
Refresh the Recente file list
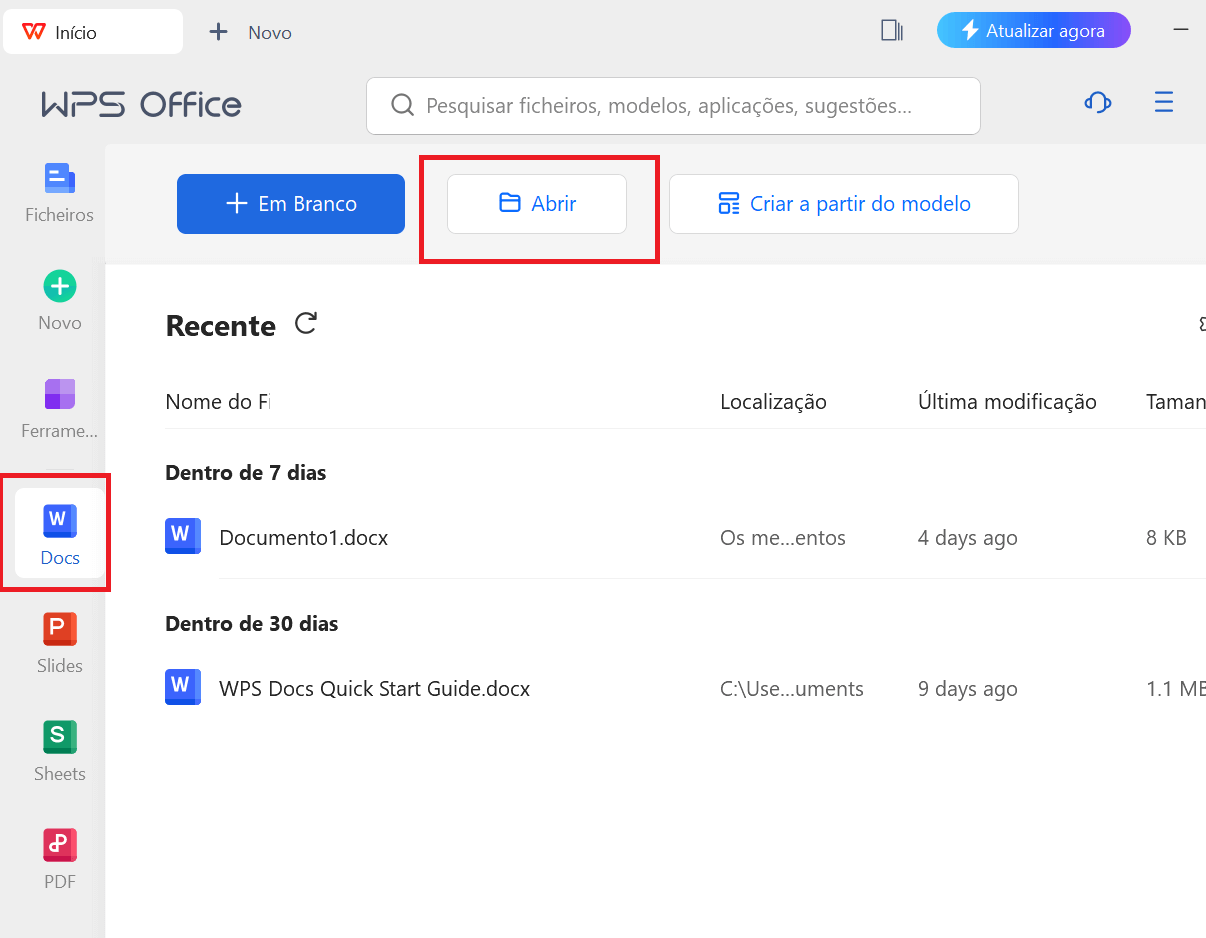305,322
